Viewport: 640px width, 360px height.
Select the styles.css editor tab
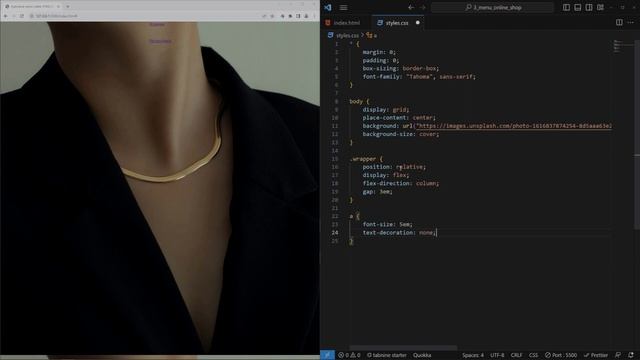pos(397,23)
